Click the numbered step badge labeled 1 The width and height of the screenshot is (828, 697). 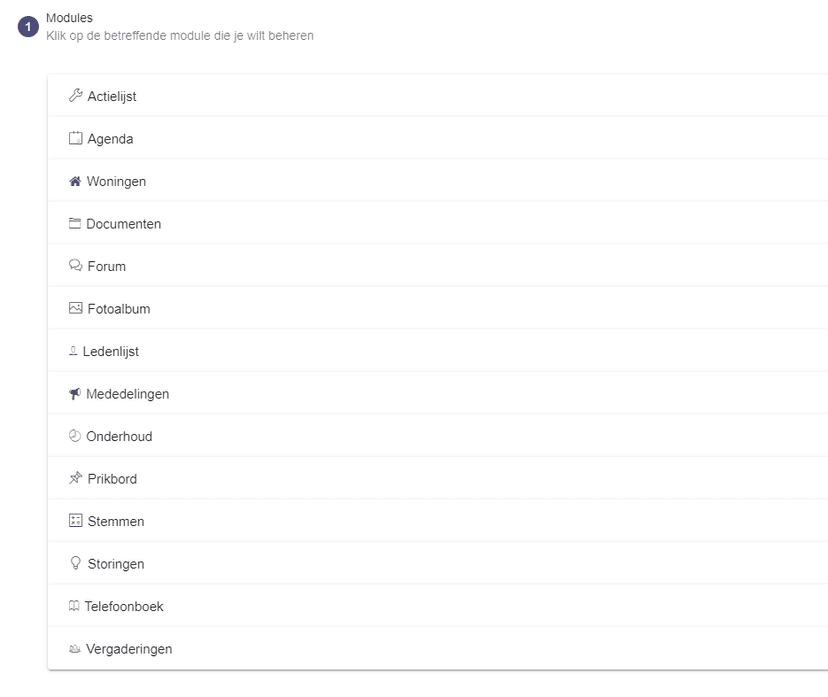pos(24,26)
